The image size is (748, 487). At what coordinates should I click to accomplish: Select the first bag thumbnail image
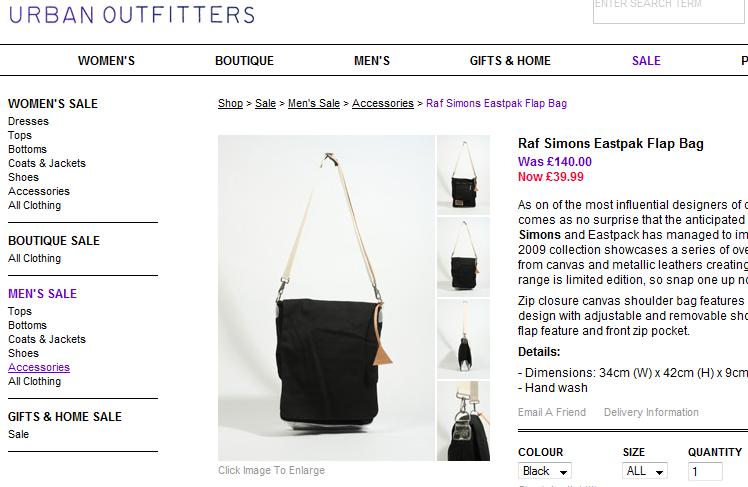tap(463, 175)
